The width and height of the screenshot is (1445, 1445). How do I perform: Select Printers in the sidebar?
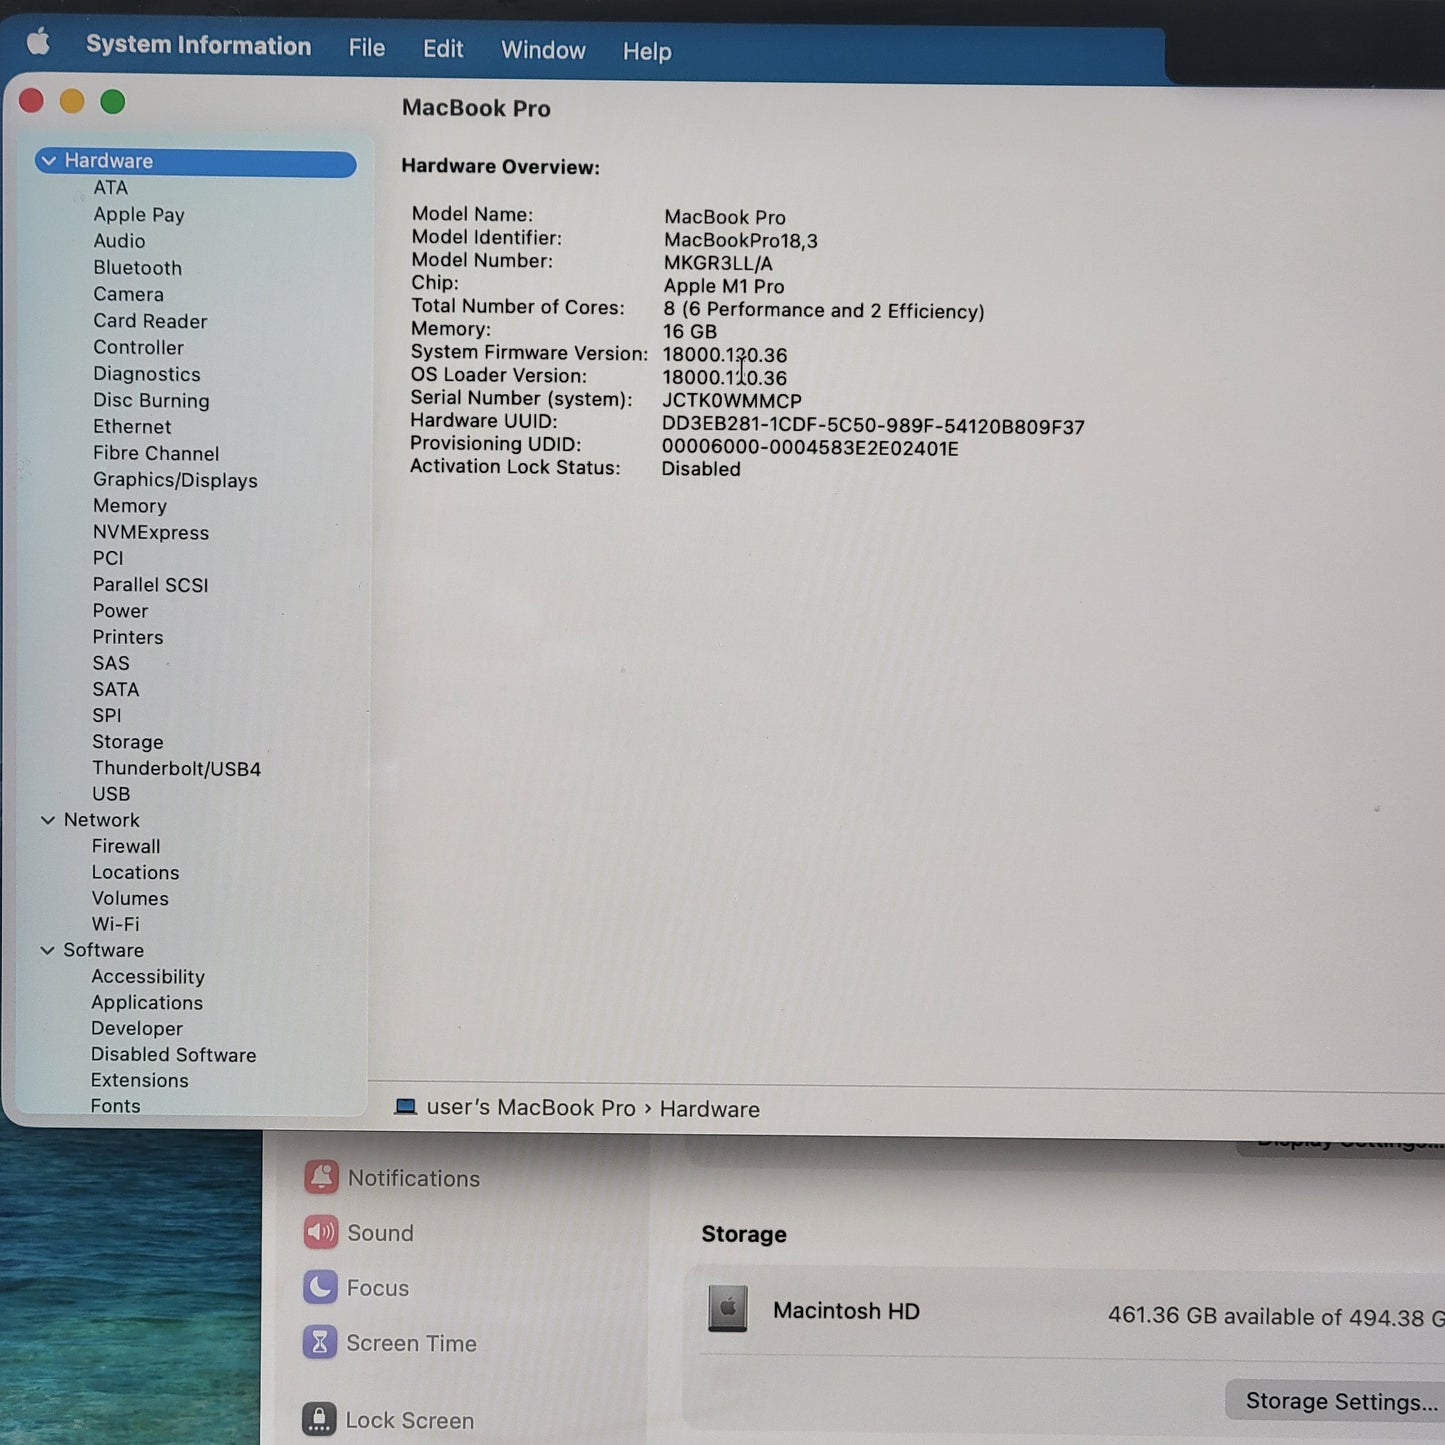pos(128,637)
